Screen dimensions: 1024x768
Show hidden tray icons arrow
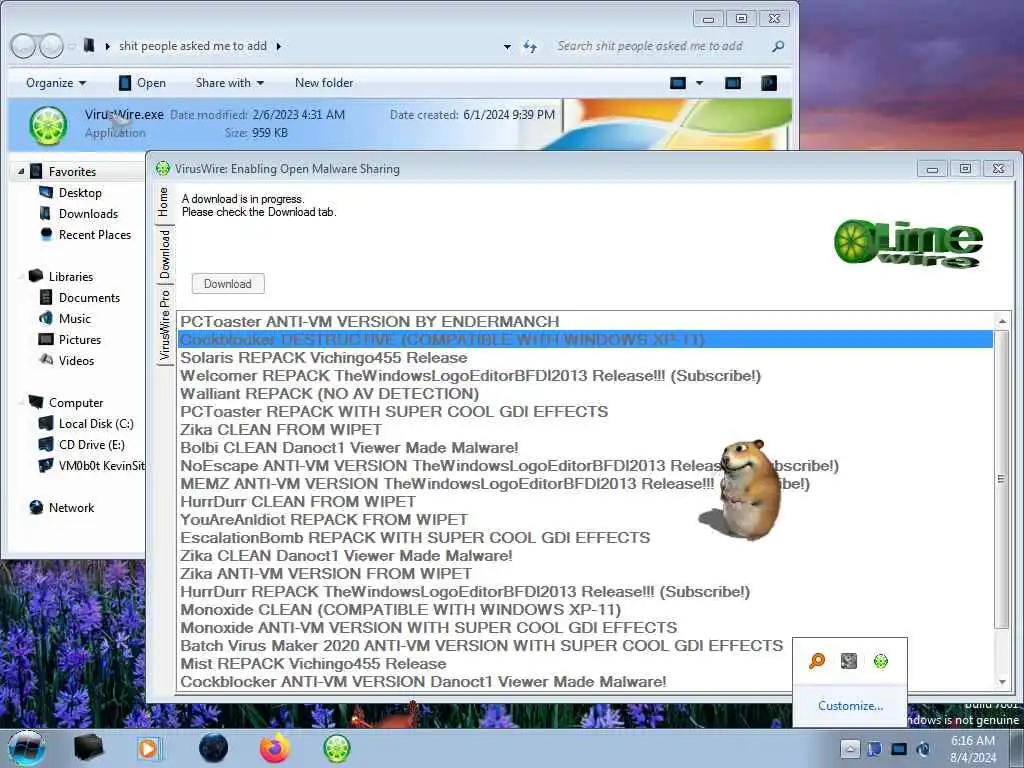[850, 748]
